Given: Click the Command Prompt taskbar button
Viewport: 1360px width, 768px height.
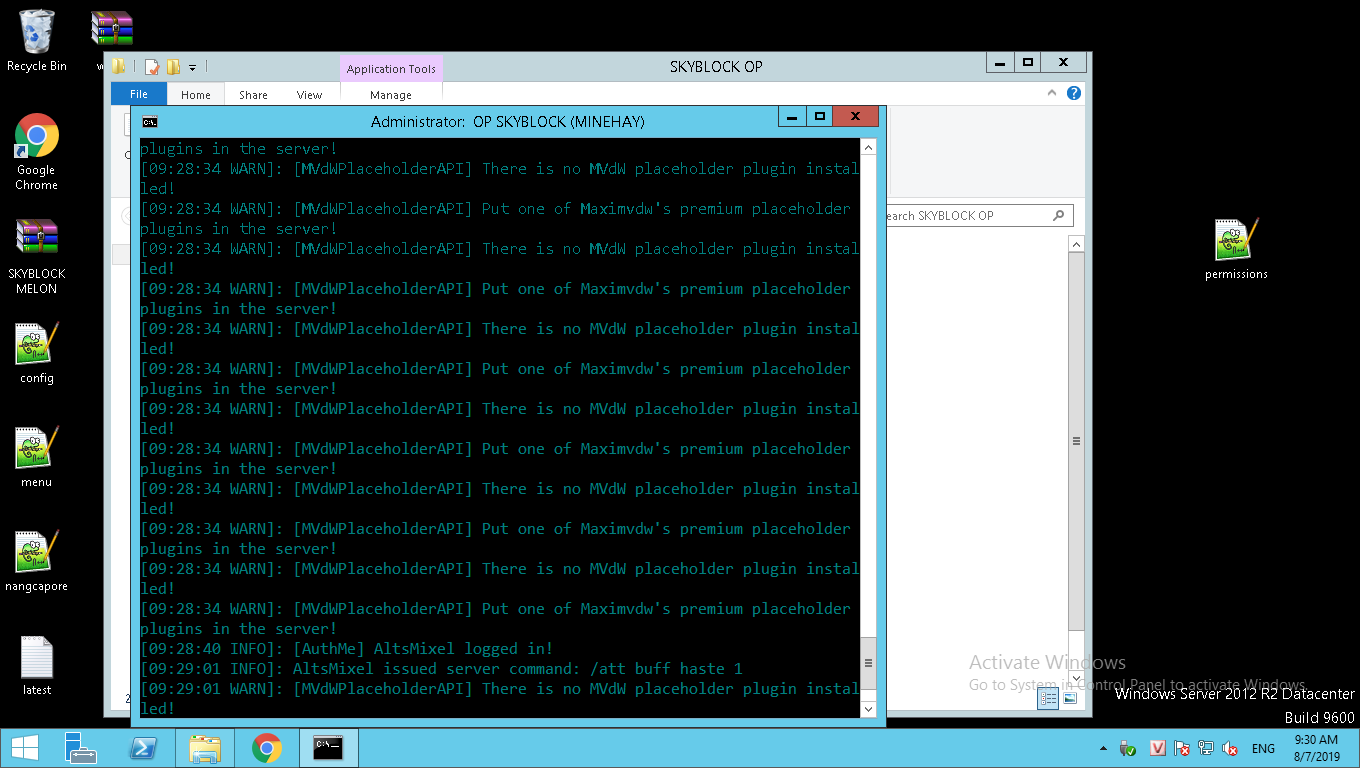Looking at the screenshot, I should point(328,748).
